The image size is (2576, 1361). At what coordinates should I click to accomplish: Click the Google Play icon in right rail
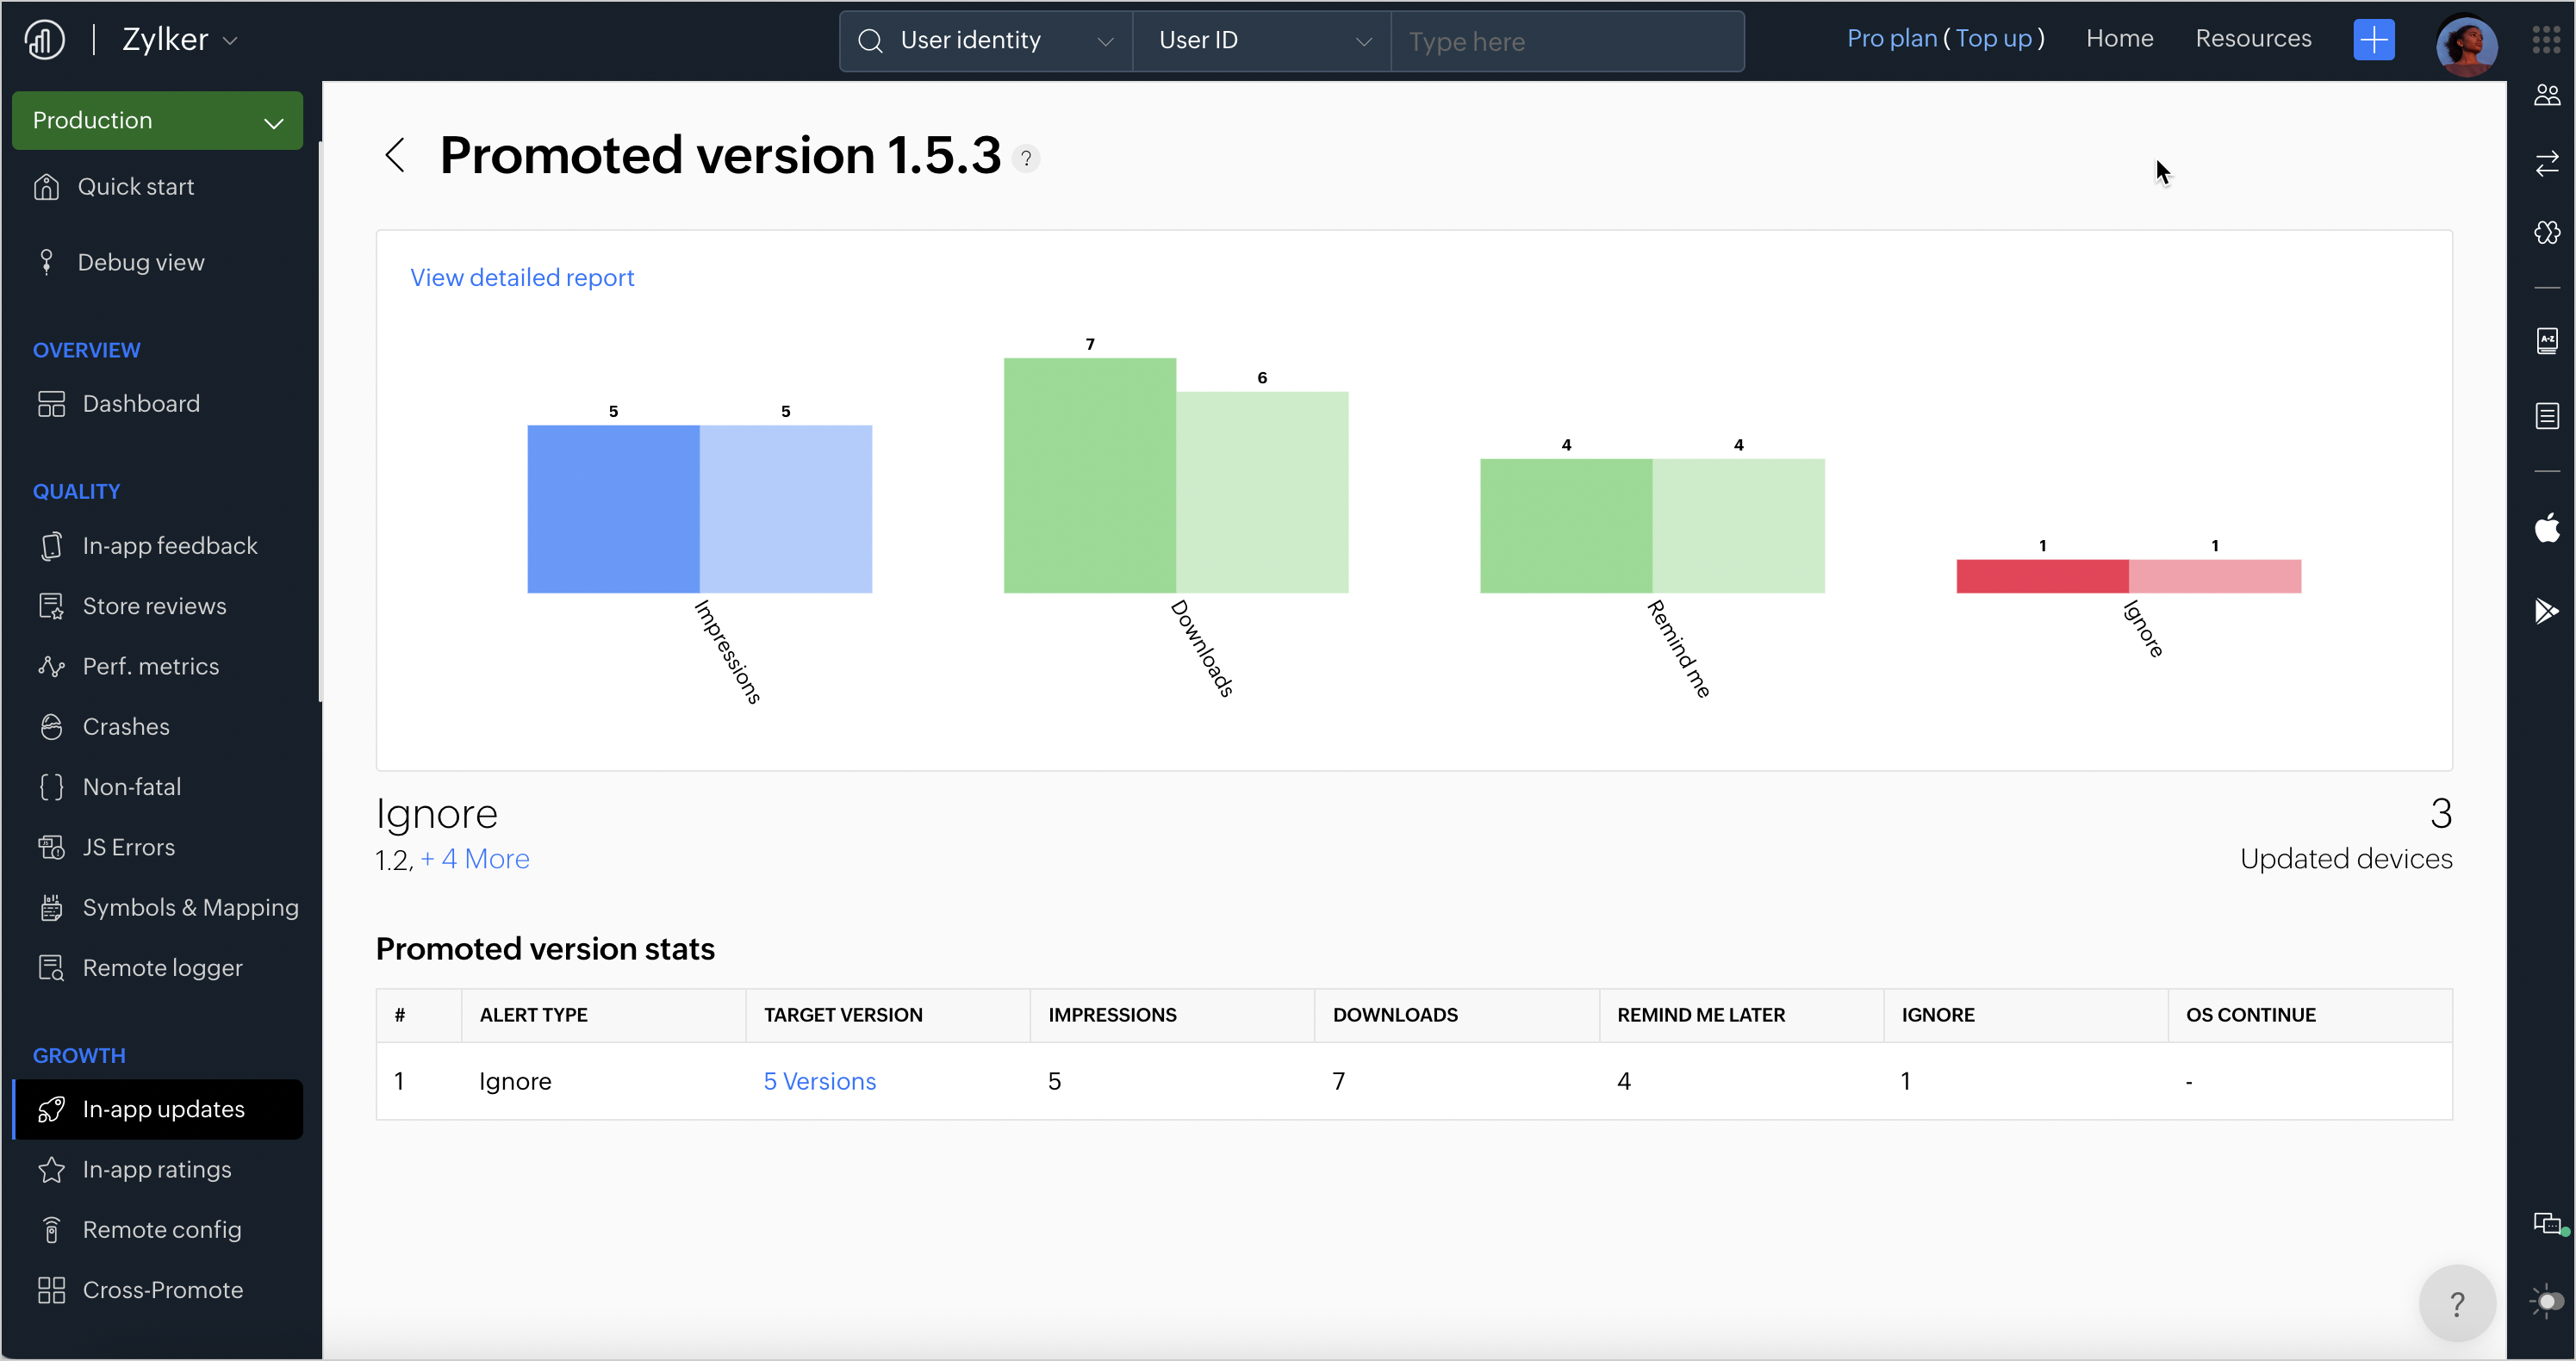point(2547,610)
